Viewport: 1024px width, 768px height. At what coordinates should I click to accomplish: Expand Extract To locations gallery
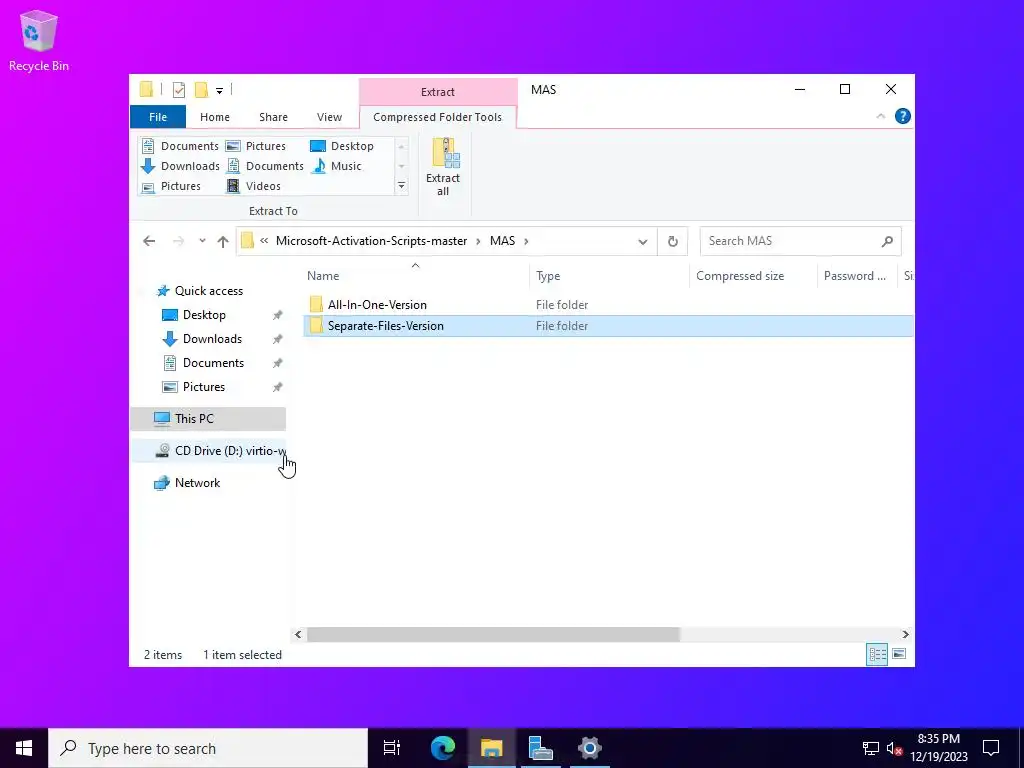[401, 186]
